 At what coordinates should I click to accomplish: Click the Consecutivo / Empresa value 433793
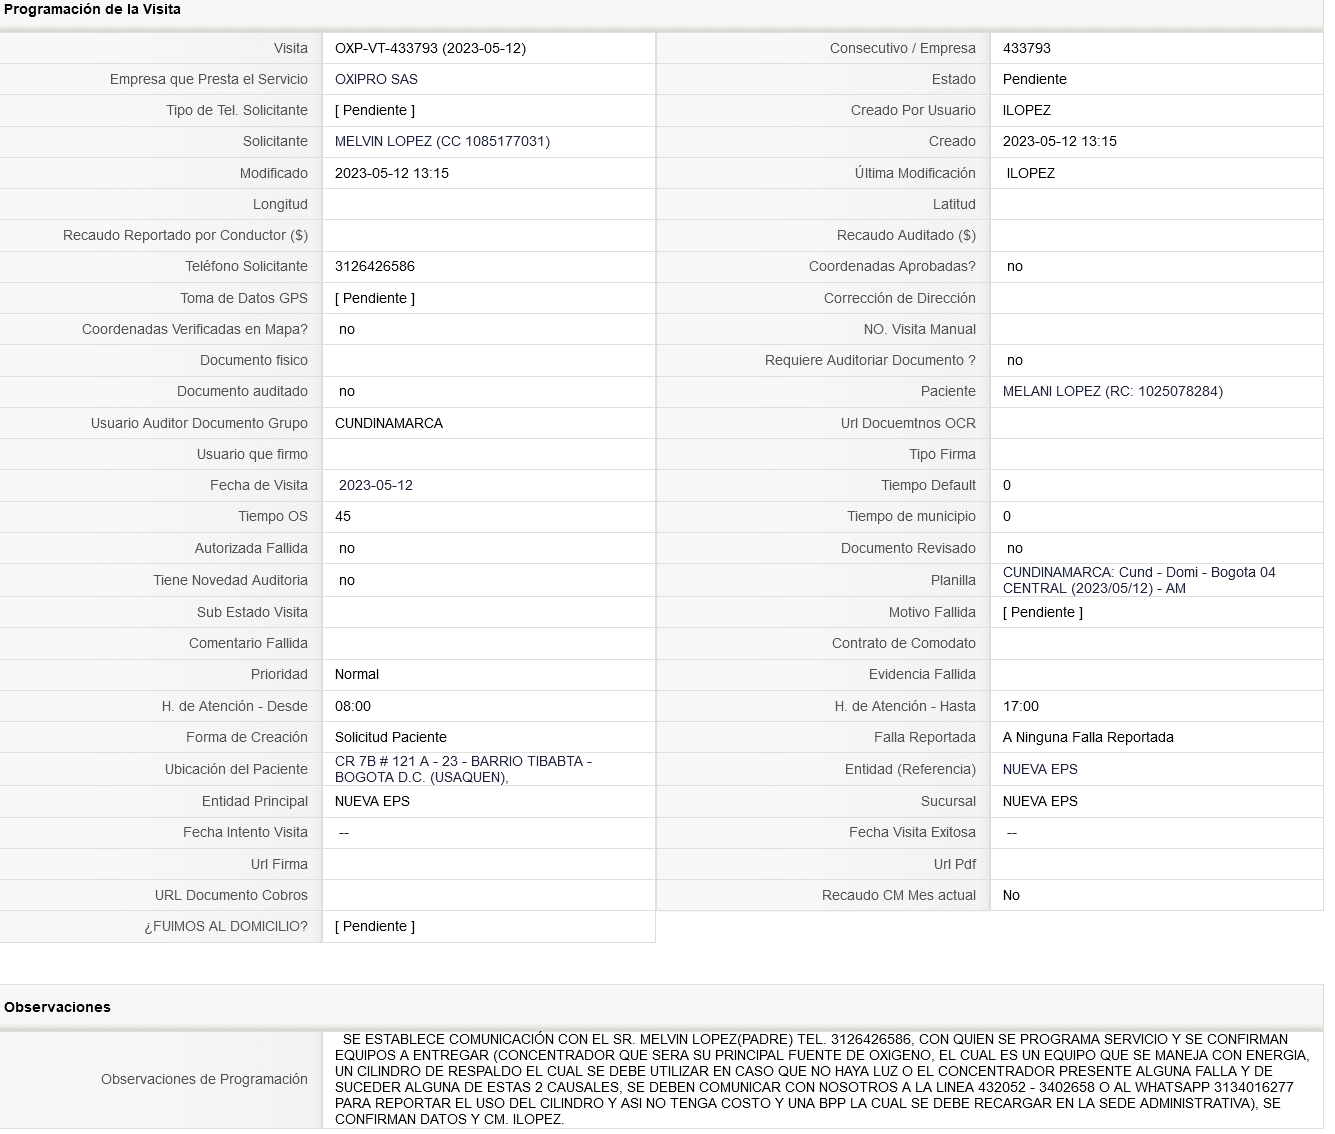pyautogui.click(x=1027, y=48)
